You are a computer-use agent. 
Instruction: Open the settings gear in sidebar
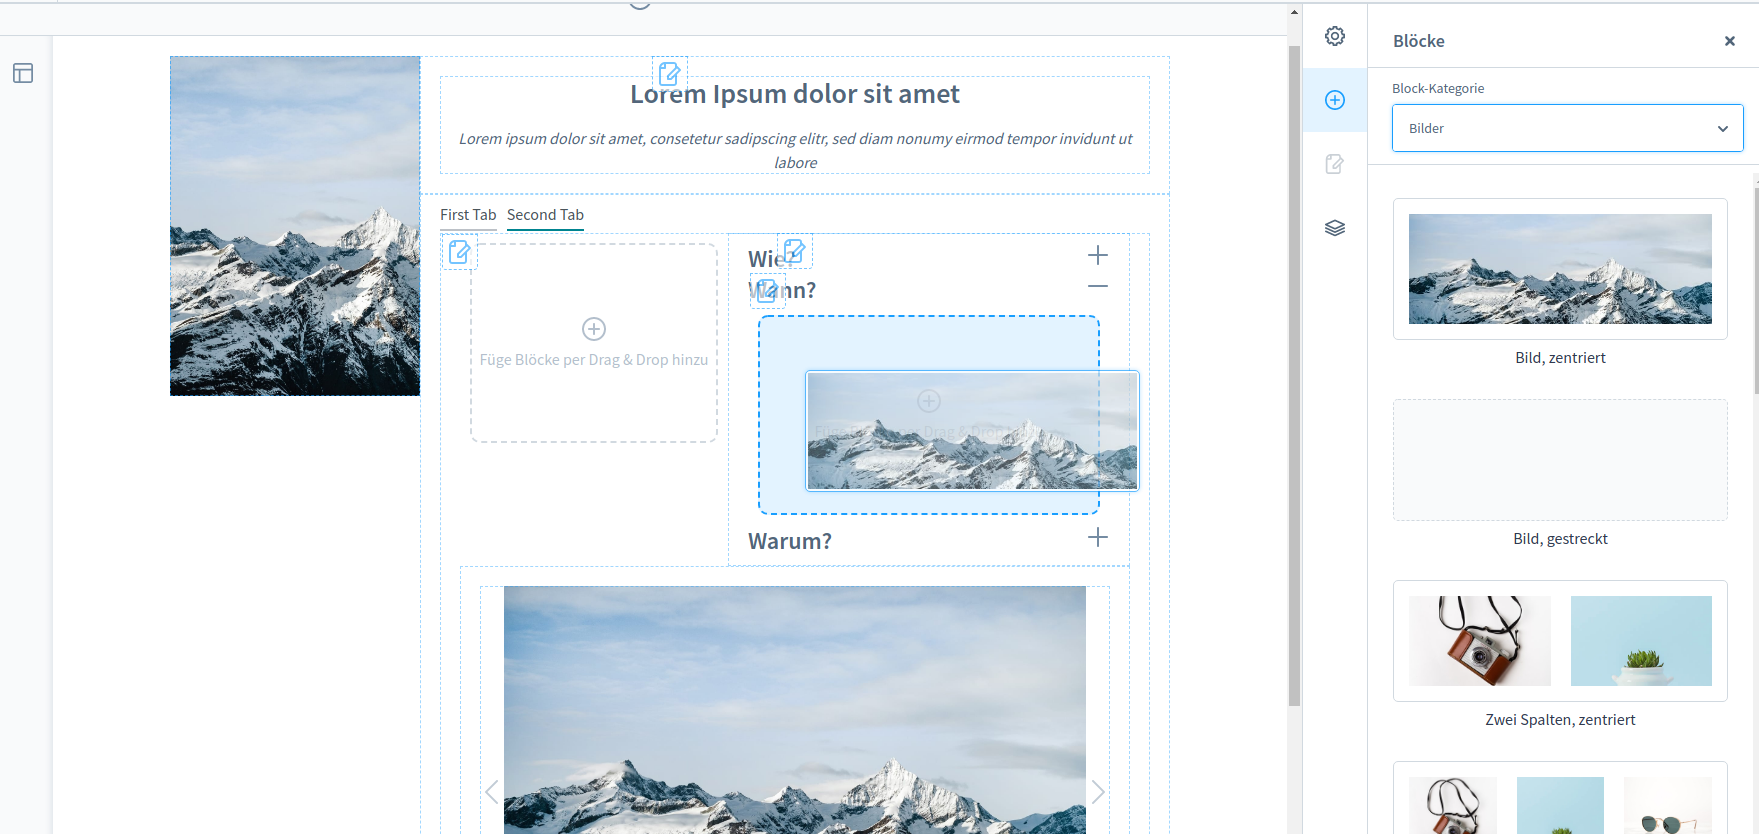coord(1334,37)
